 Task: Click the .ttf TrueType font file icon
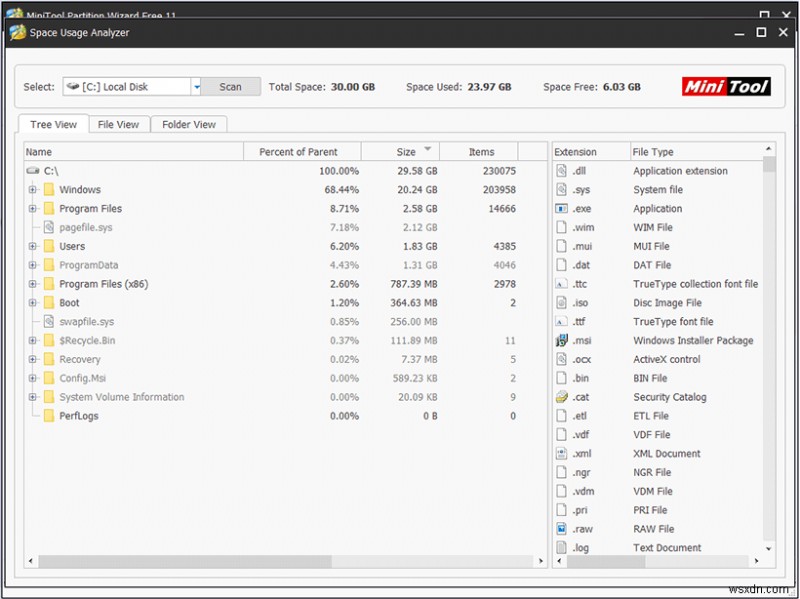point(562,321)
